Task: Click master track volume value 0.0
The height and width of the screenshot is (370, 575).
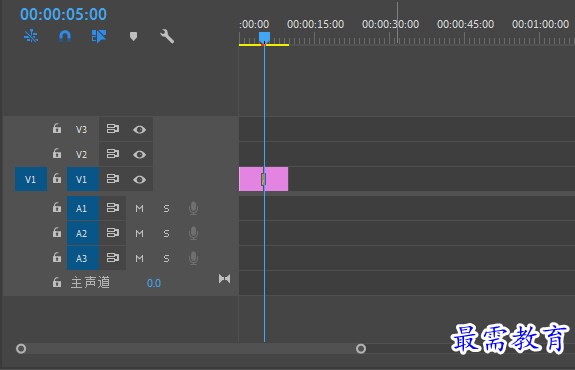Action: [154, 283]
